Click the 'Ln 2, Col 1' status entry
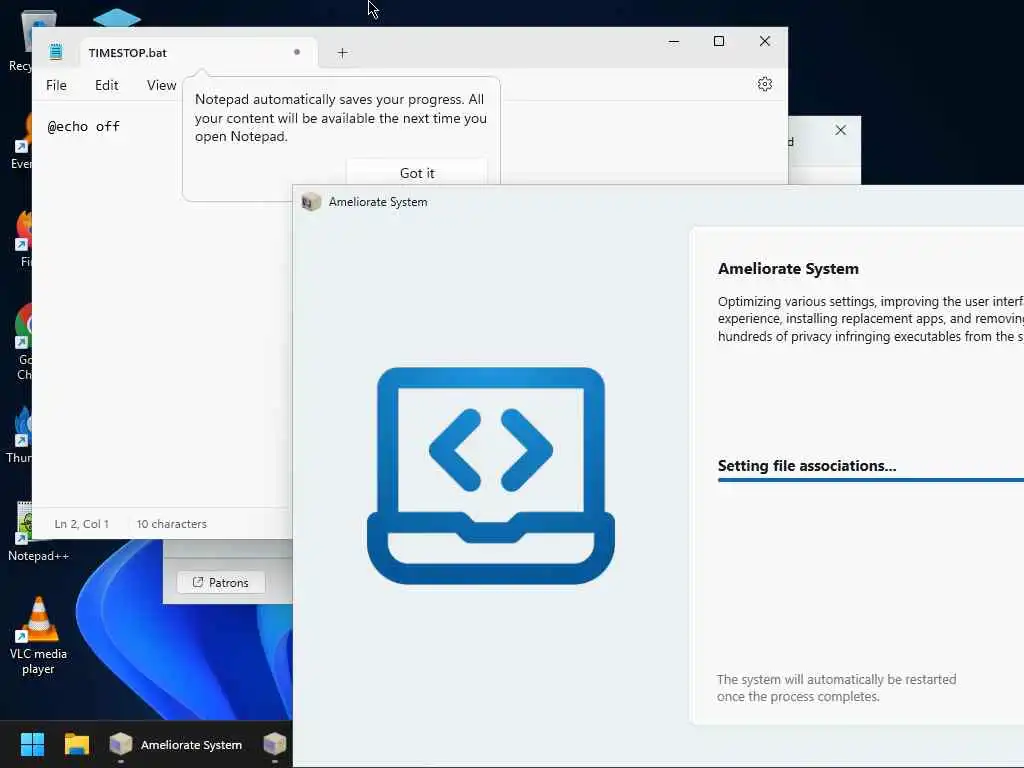Image resolution: width=1024 pixels, height=768 pixels. pyautogui.click(x=82, y=524)
